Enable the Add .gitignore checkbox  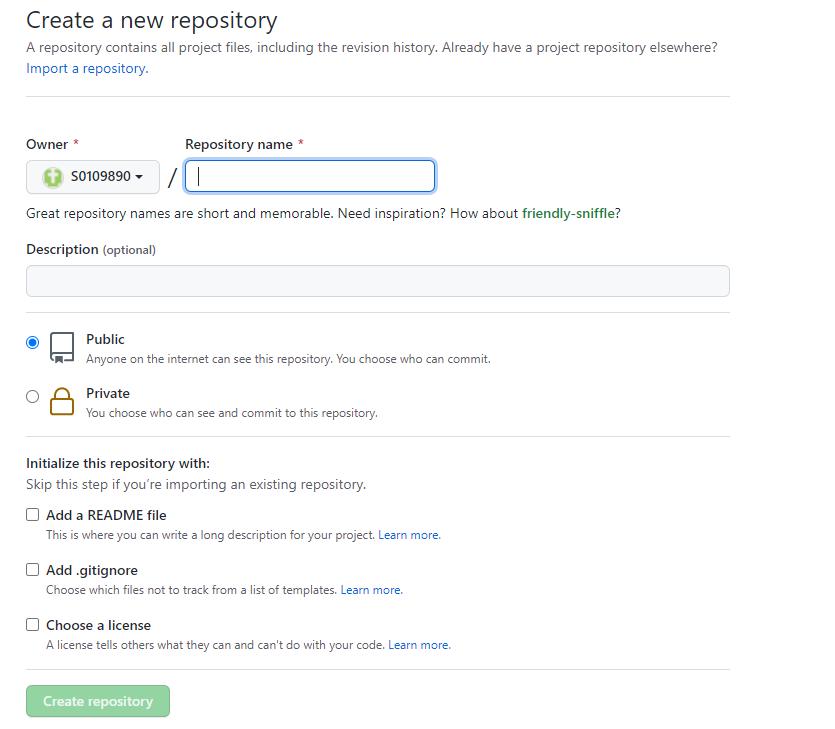point(32,570)
